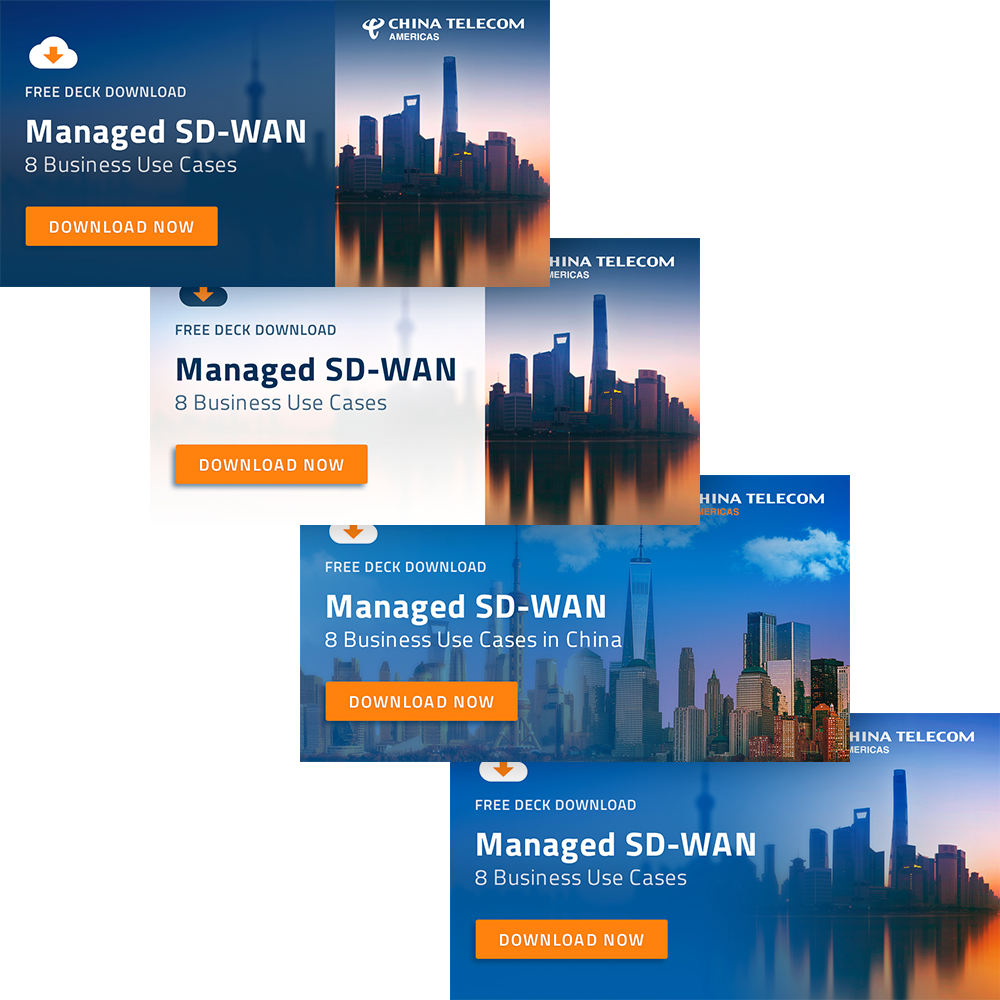Click DOWNLOAD NOW in the bottom bright blue banner
This screenshot has height=1000, width=1000.
click(x=571, y=939)
